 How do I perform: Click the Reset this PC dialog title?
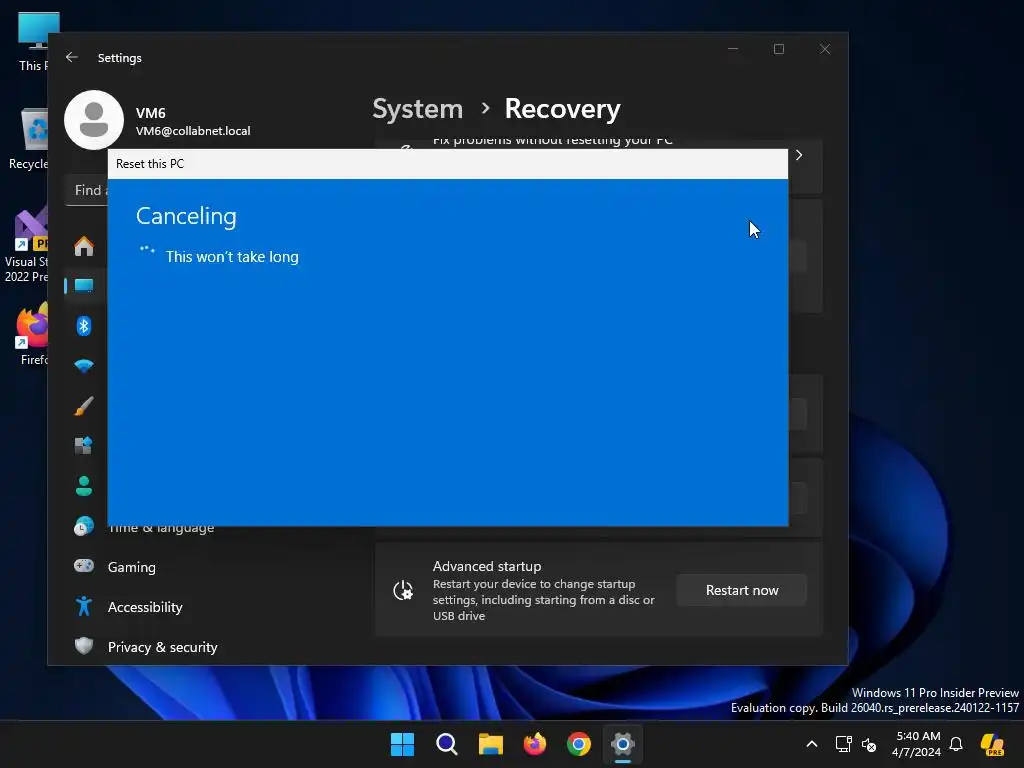(x=150, y=164)
